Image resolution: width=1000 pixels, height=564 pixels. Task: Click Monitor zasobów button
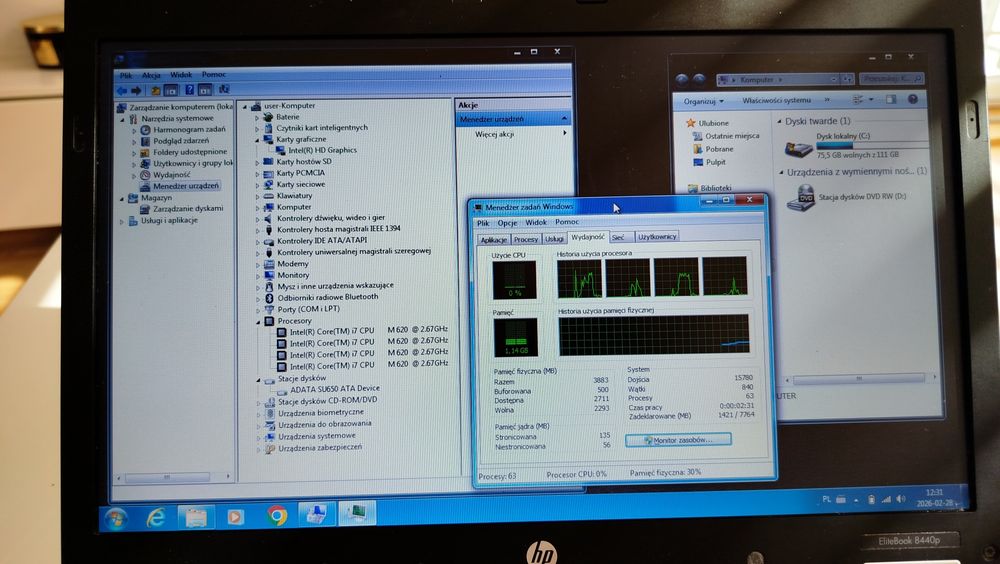(678, 440)
